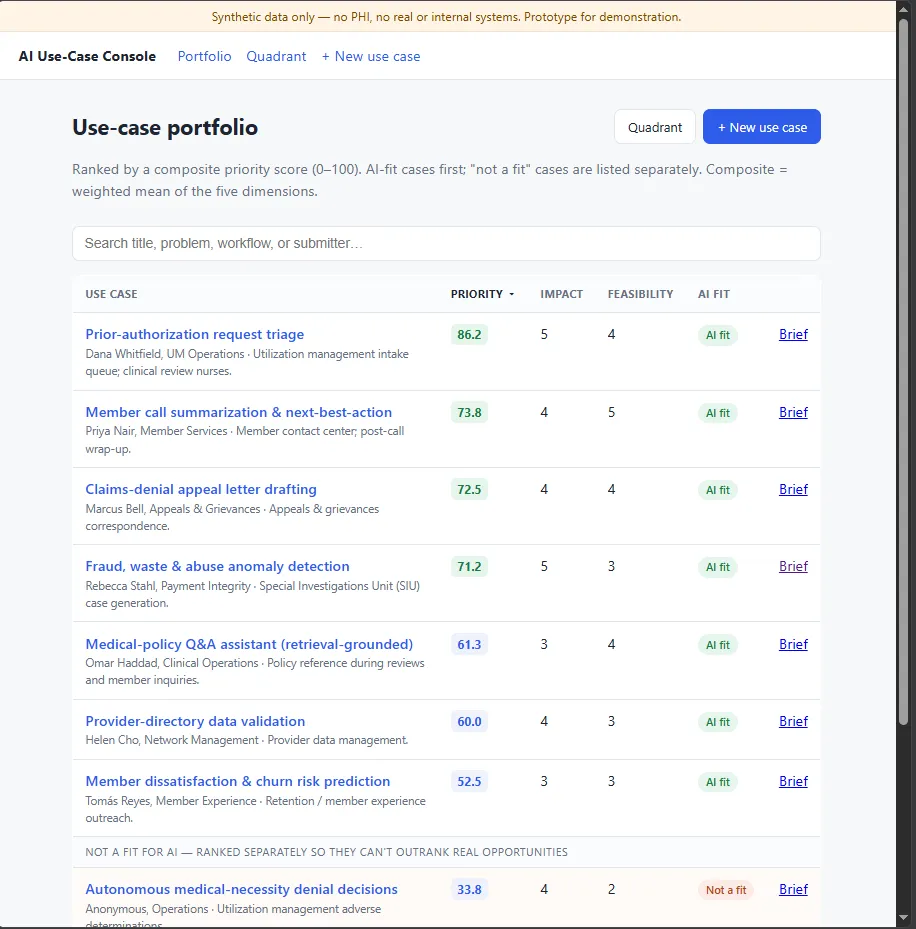Open Prior-authorization request triage
Viewport: 916px width, 929px height.
pos(195,334)
